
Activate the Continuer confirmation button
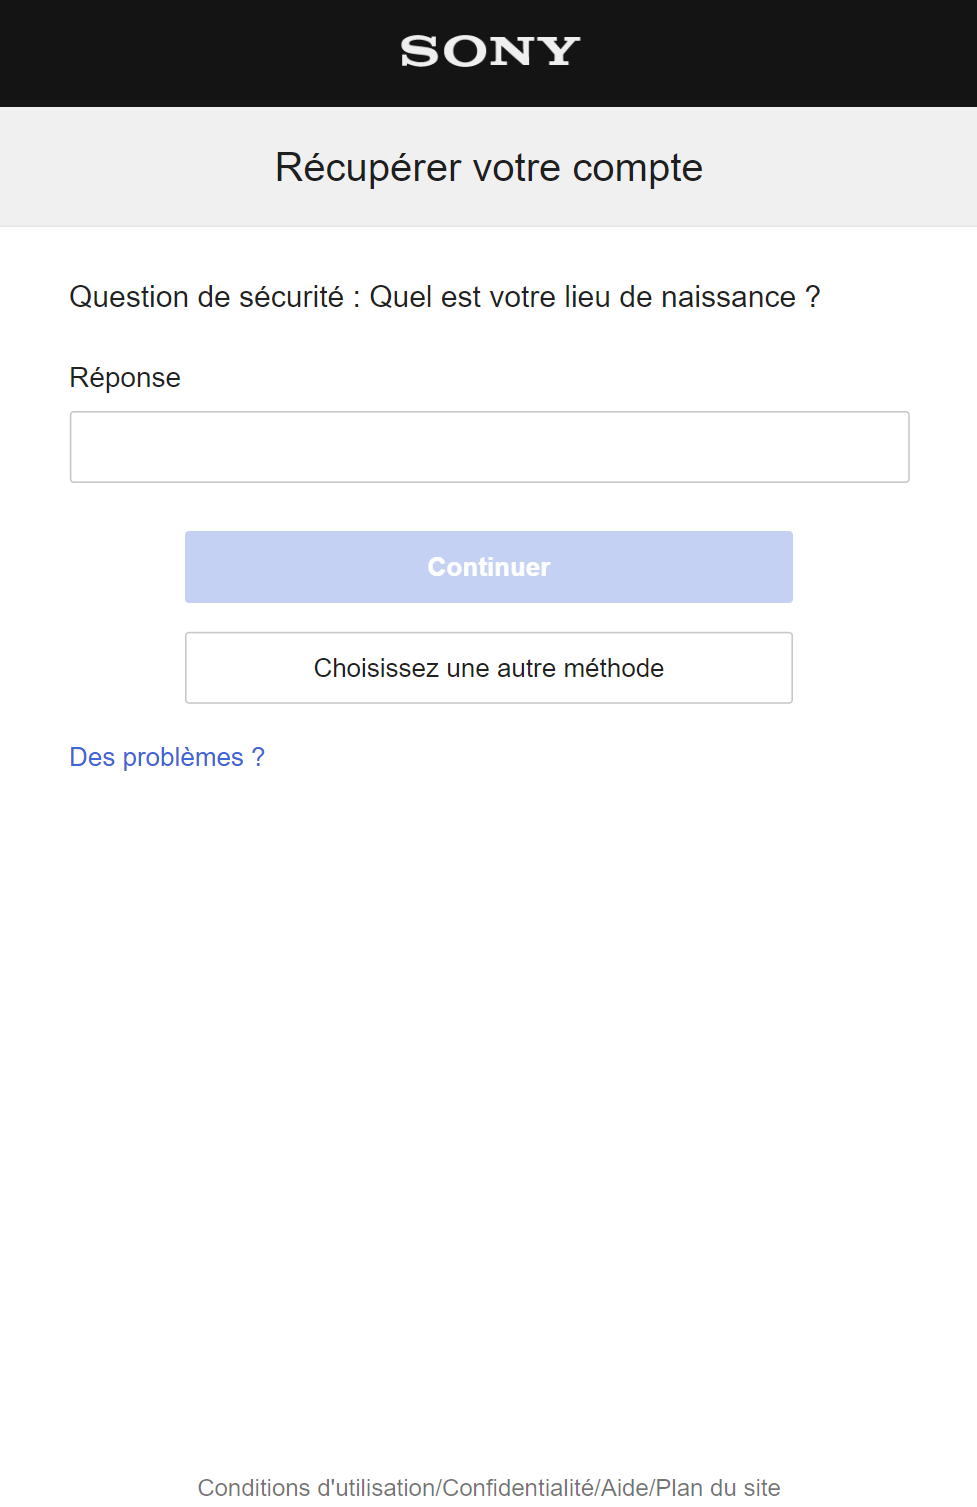click(488, 567)
